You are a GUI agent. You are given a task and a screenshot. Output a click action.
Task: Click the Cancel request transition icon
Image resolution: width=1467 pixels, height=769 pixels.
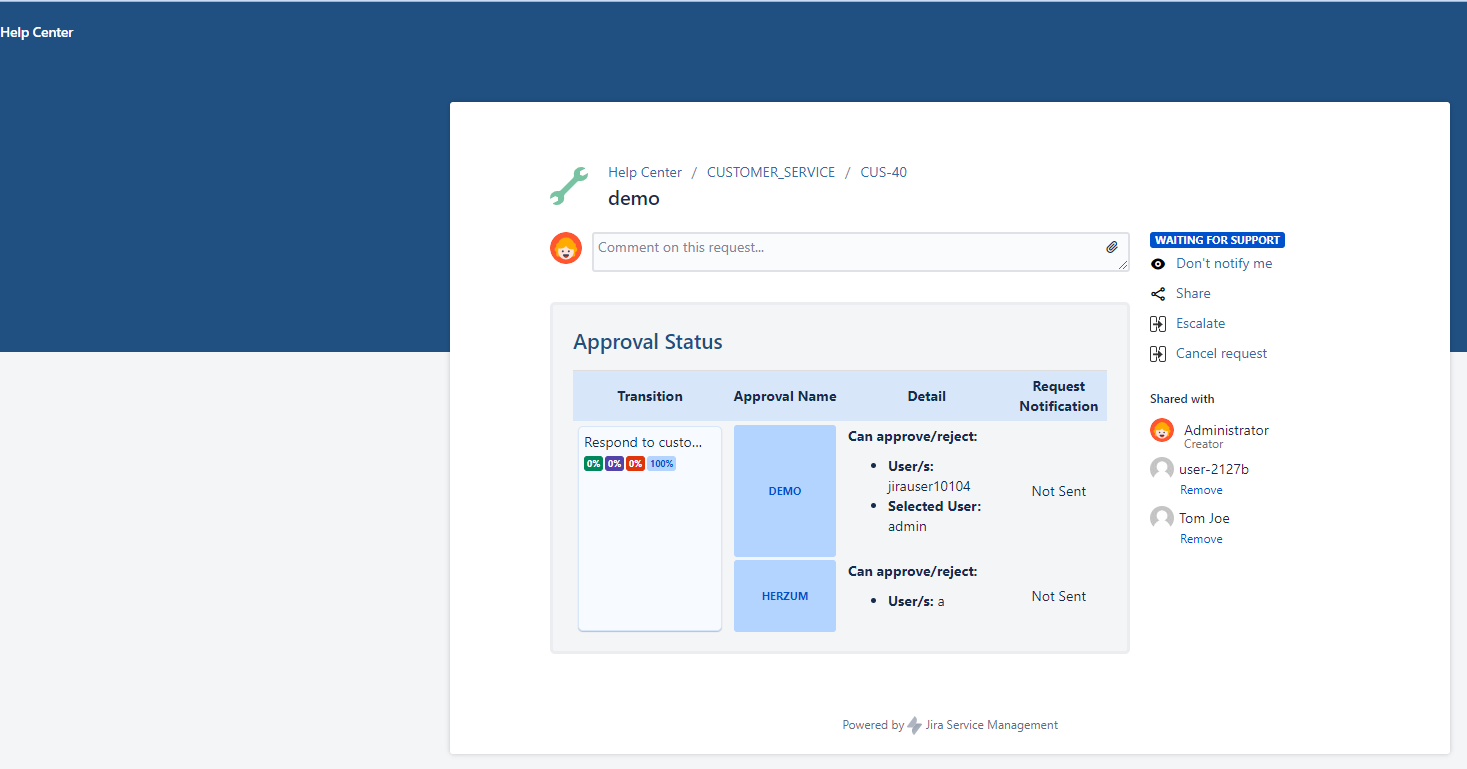point(1158,354)
